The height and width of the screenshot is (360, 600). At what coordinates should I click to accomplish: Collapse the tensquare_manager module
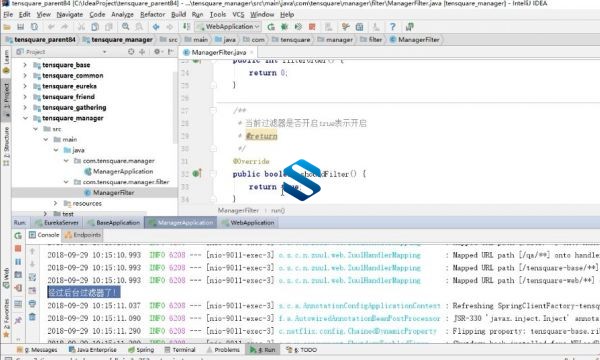pos(25,118)
